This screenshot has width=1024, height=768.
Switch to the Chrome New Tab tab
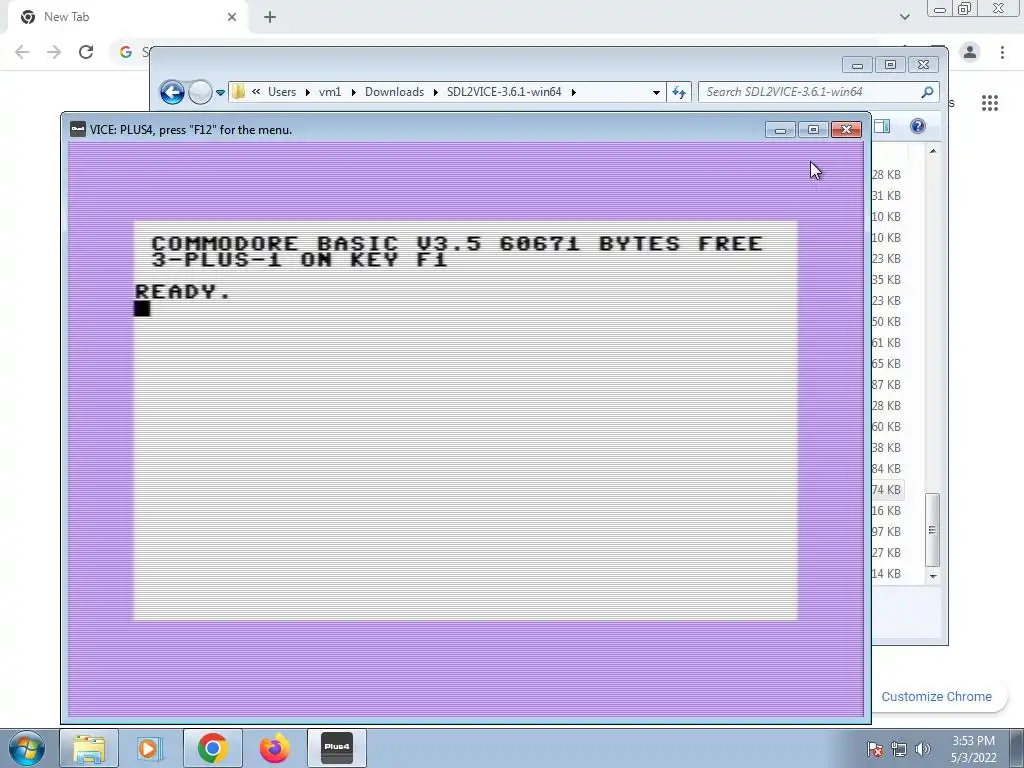tap(127, 17)
